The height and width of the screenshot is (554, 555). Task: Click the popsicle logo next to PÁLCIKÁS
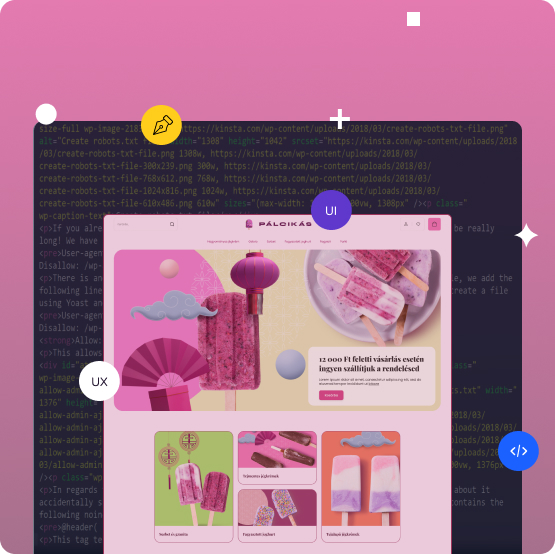coord(249,224)
